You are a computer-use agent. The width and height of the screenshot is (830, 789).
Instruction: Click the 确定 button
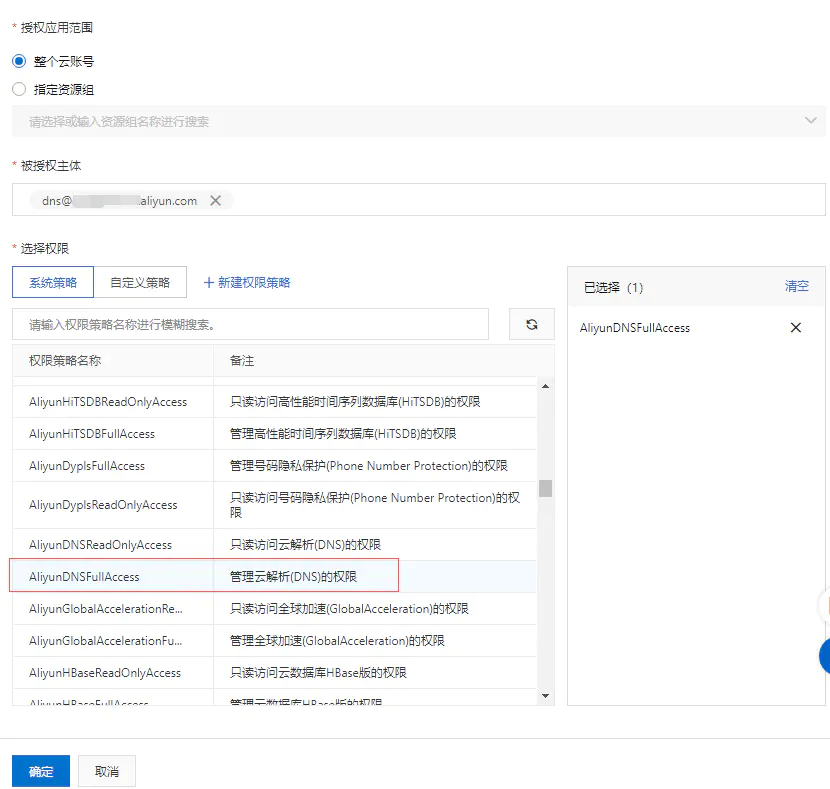click(x=41, y=771)
